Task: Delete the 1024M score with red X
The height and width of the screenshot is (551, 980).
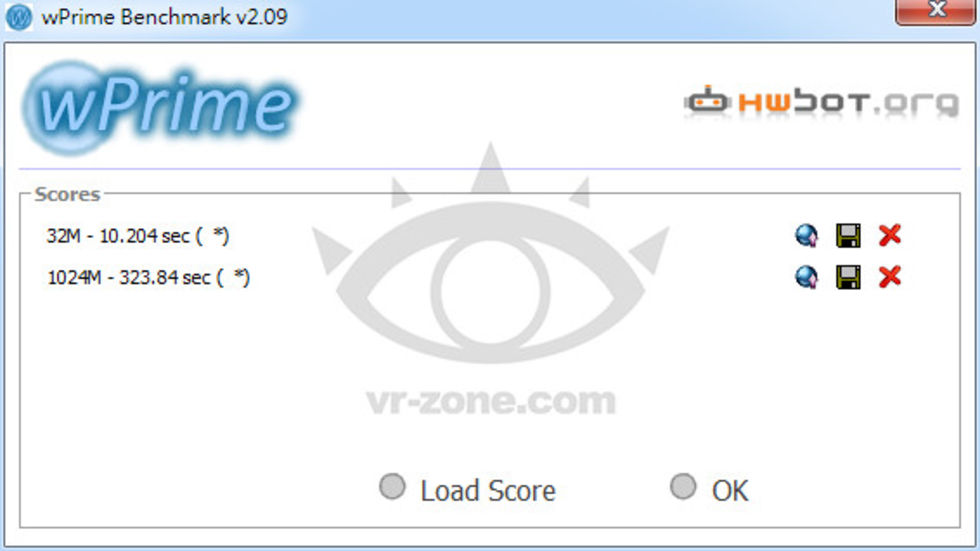Action: coord(889,276)
